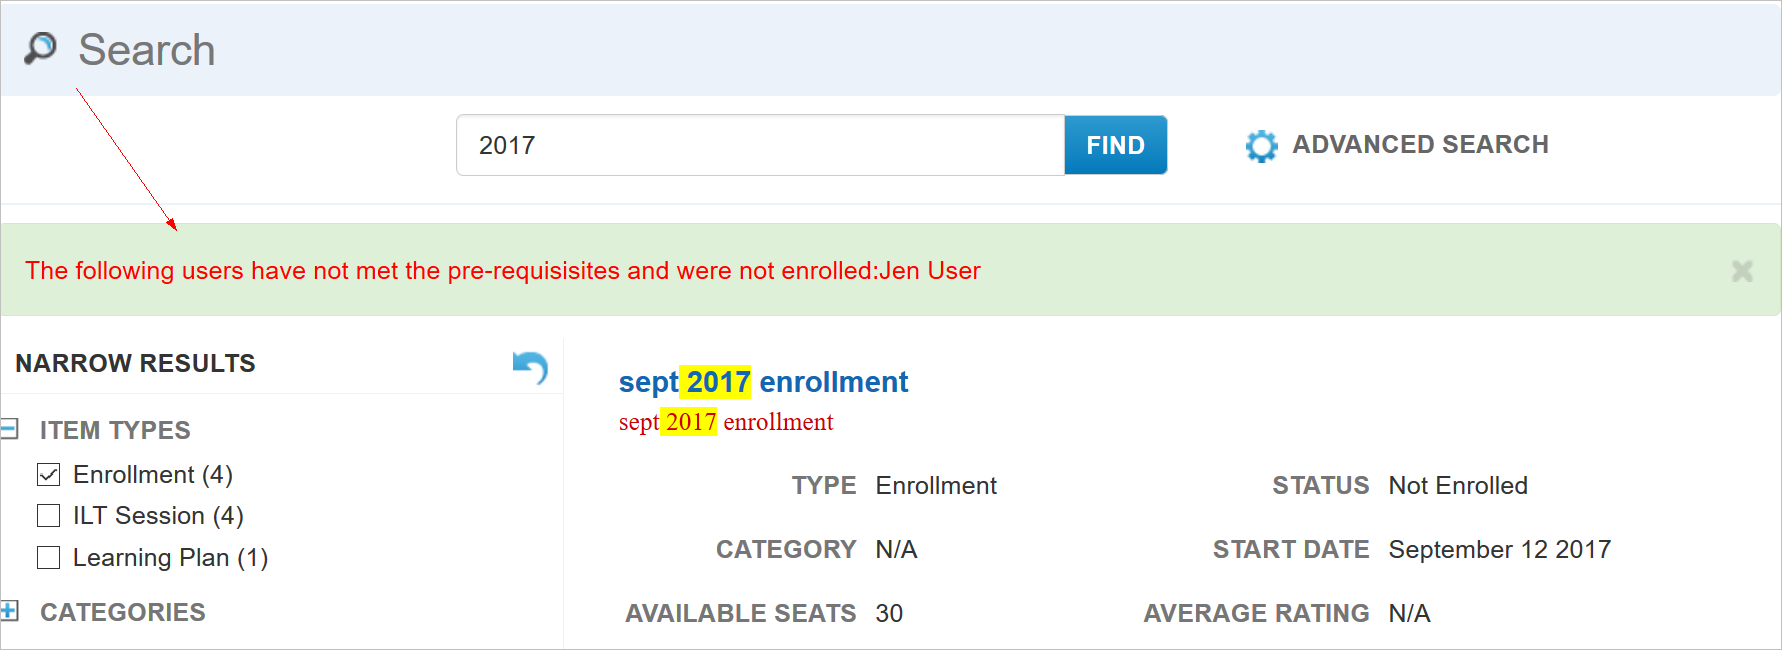The width and height of the screenshot is (1782, 650).
Task: Open the ADVANCED SEARCH link
Action: [1420, 145]
